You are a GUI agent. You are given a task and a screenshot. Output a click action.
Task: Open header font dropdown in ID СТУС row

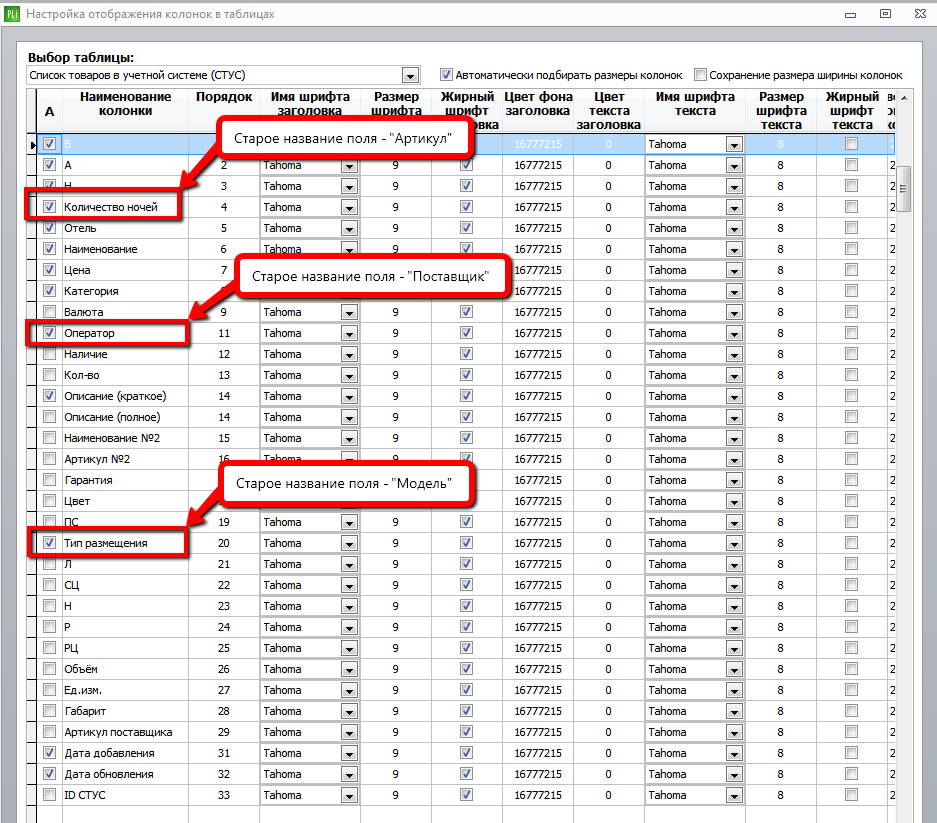pos(349,796)
